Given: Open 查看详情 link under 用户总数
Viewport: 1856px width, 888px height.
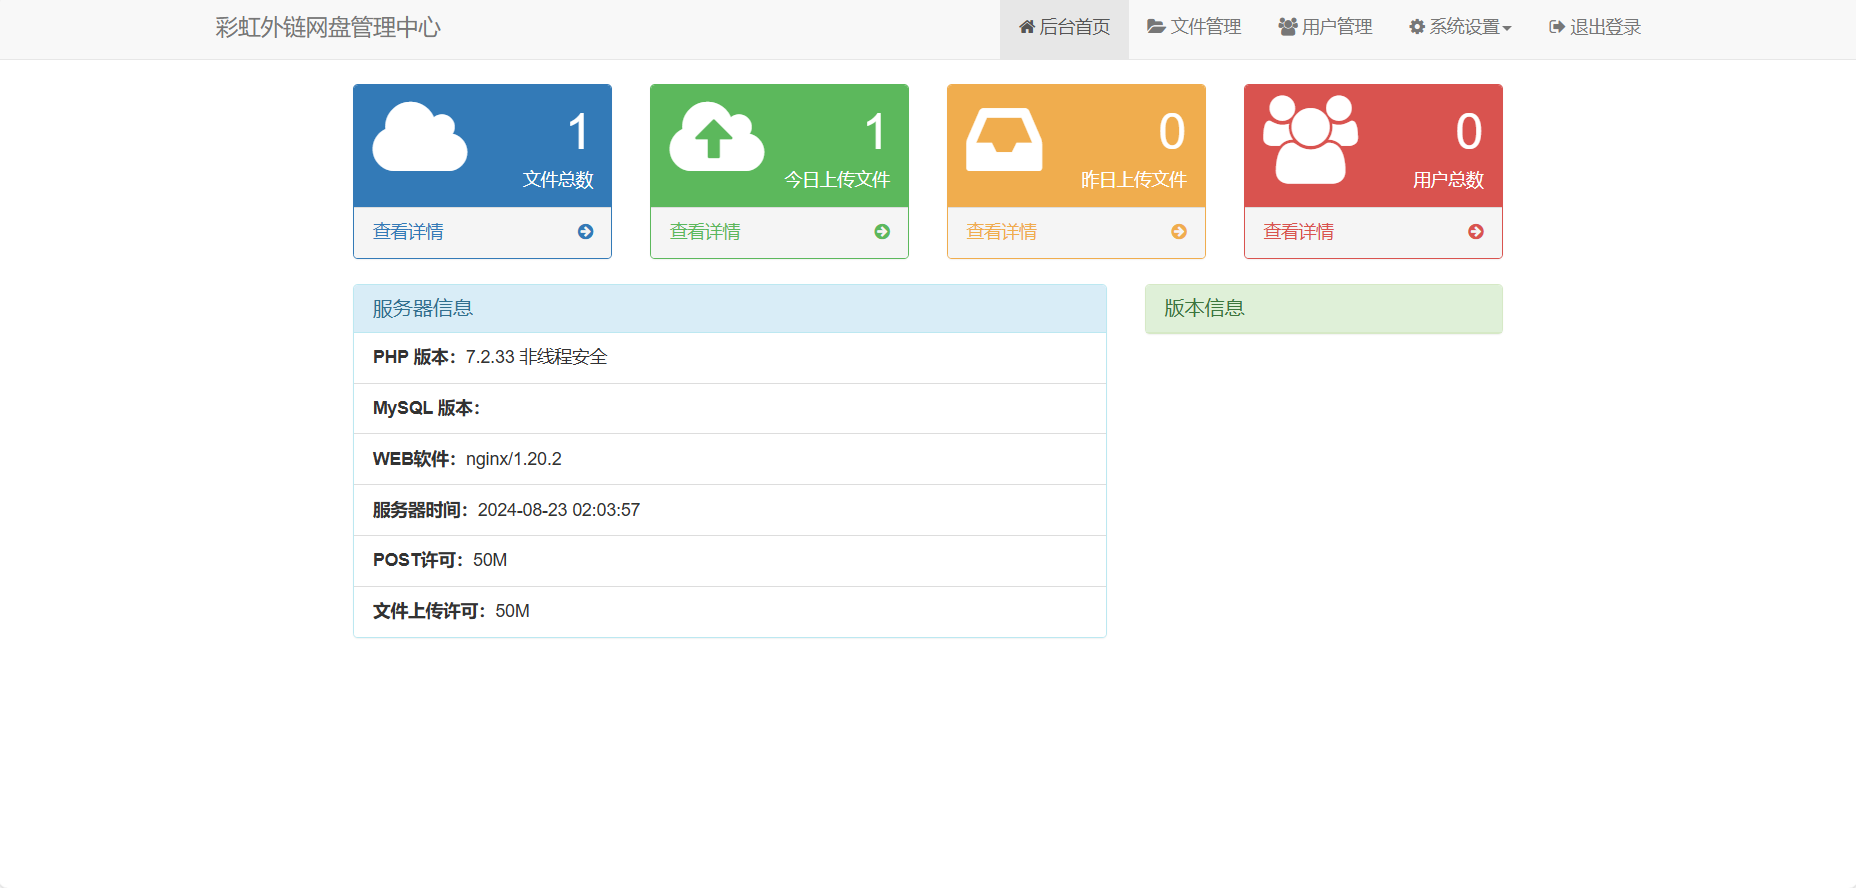Looking at the screenshot, I should pyautogui.click(x=1299, y=232).
